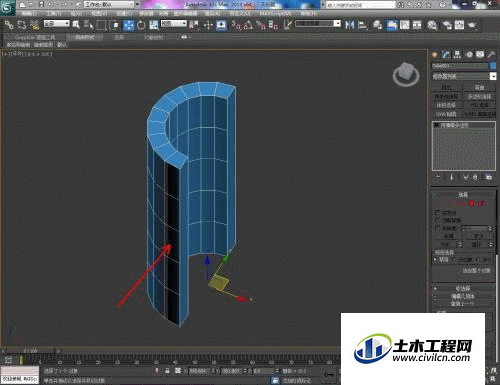
Task: Open the Select by Name dialog
Action: click(88, 25)
